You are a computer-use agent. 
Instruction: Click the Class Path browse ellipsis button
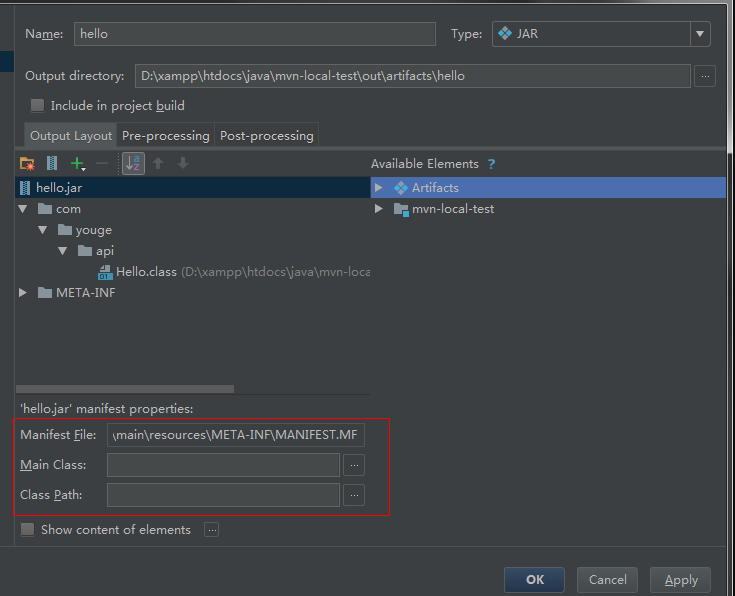[x=354, y=495]
